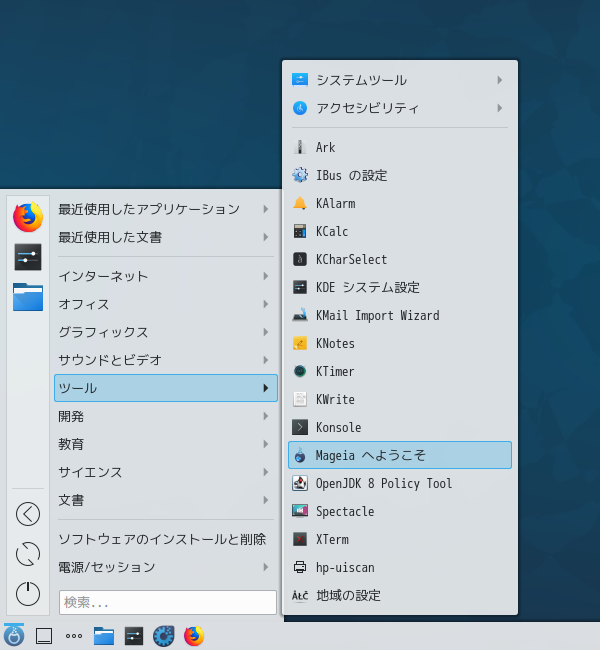This screenshot has height=650, width=600.
Task: Open the Dolphin folder icon on the taskbar
Action: 104,636
